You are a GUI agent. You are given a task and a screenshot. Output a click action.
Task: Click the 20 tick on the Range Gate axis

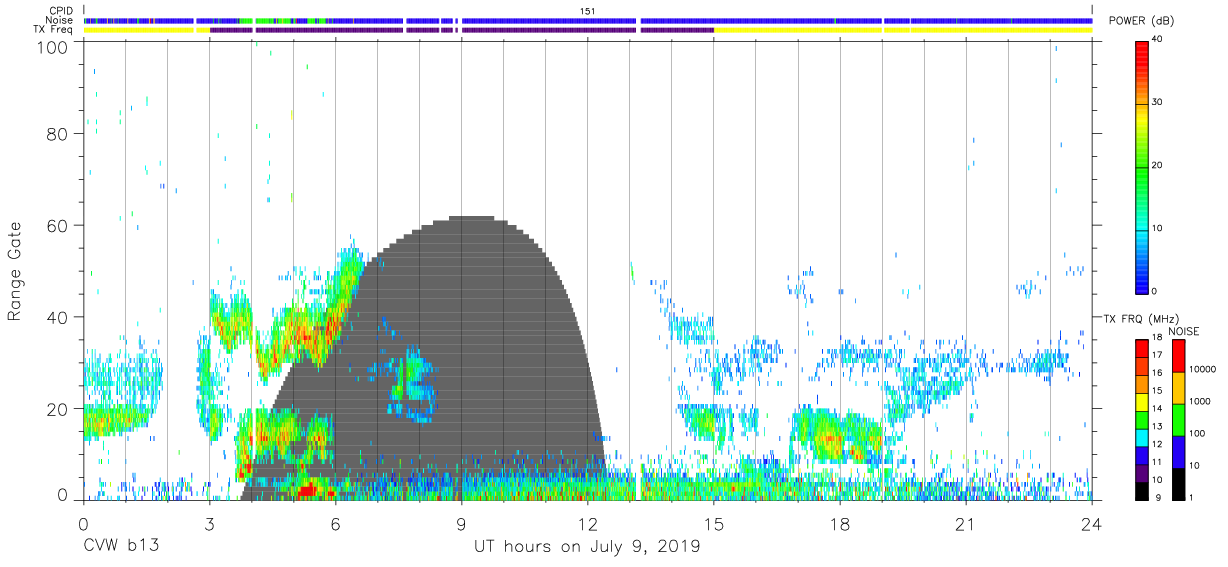click(58, 409)
